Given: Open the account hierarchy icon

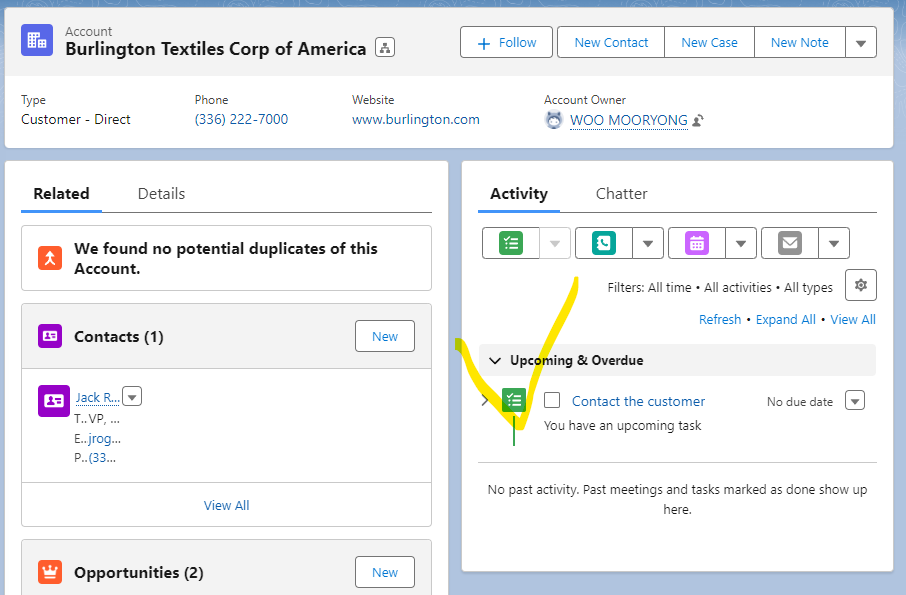Looking at the screenshot, I should point(385,47).
